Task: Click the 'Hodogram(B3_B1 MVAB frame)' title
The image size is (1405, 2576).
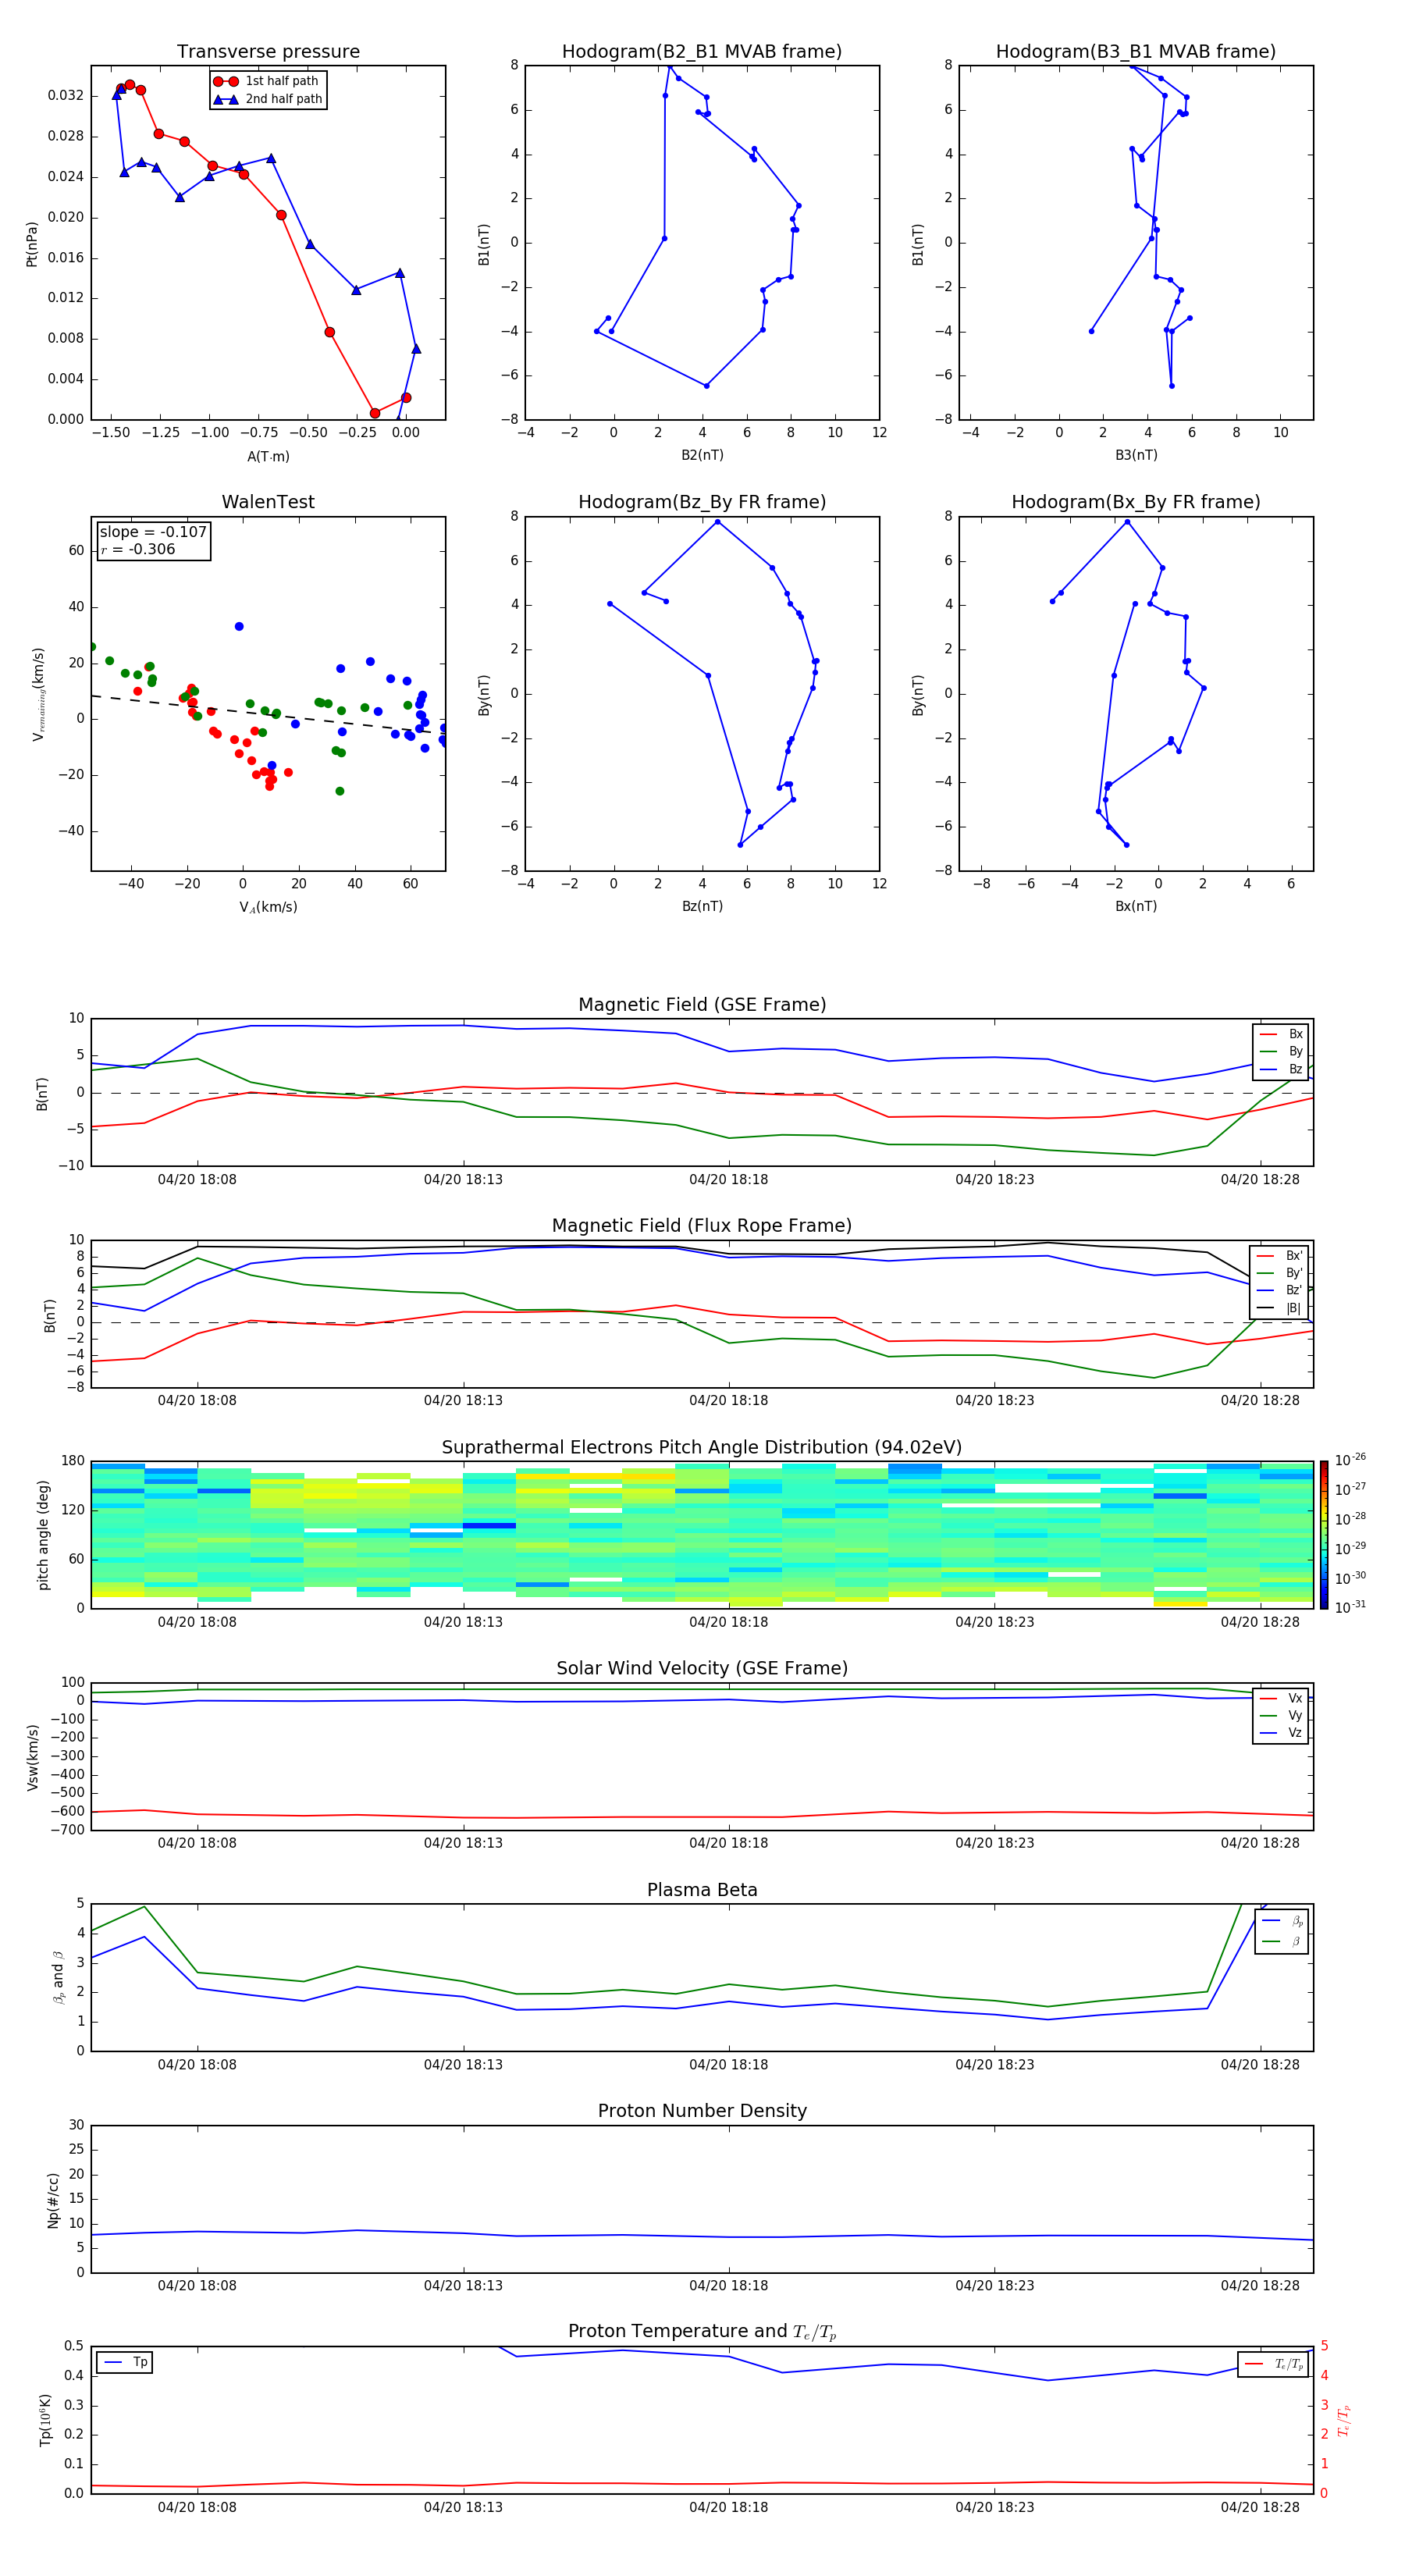Action: click(x=1136, y=52)
